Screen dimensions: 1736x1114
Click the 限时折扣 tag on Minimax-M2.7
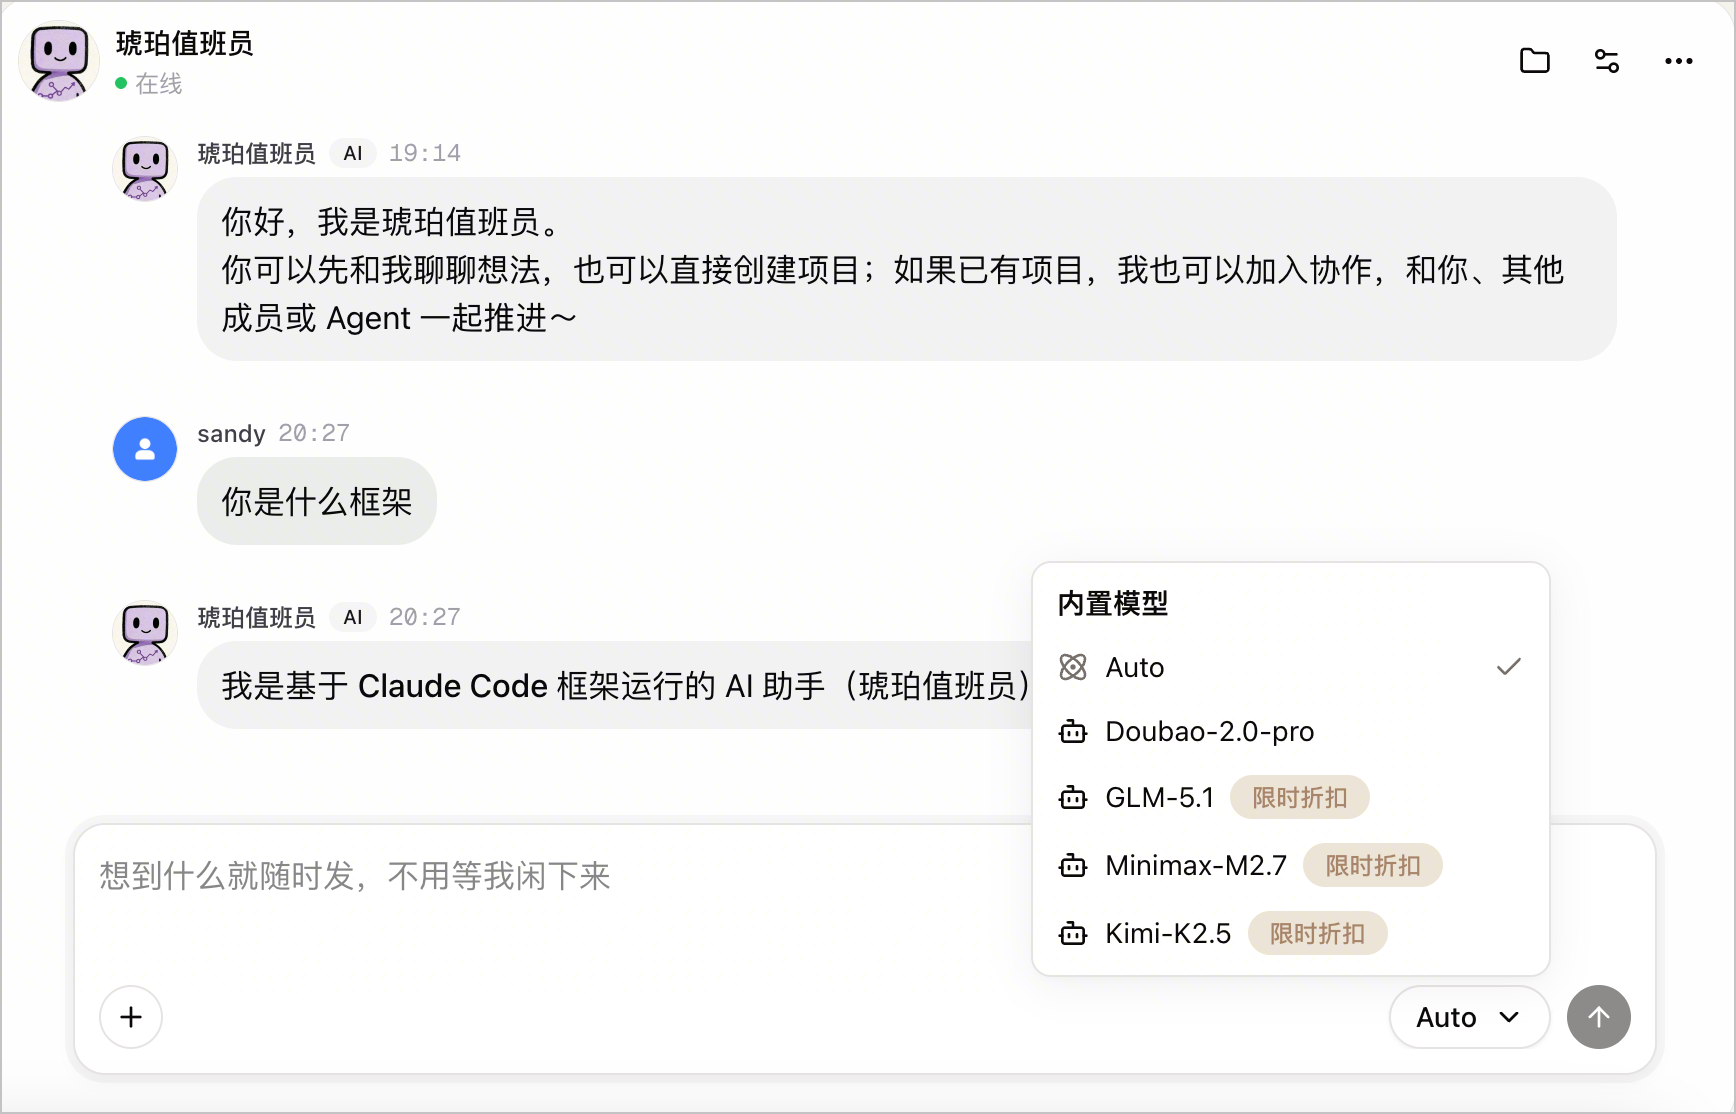pyautogui.click(x=1372, y=865)
